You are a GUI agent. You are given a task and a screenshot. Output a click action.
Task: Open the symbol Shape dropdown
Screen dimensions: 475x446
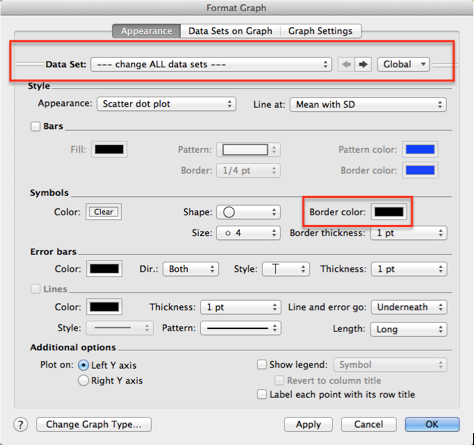click(248, 212)
